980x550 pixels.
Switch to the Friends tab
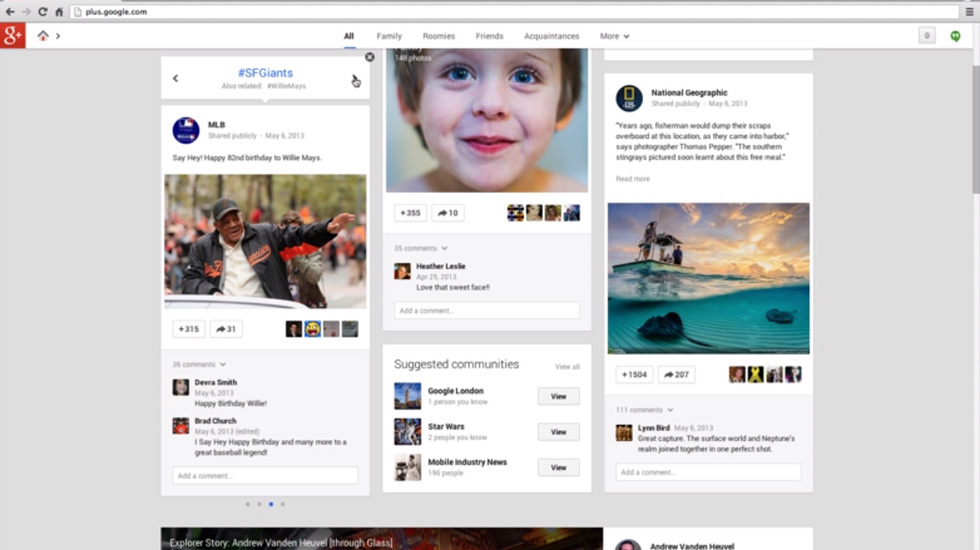(489, 36)
